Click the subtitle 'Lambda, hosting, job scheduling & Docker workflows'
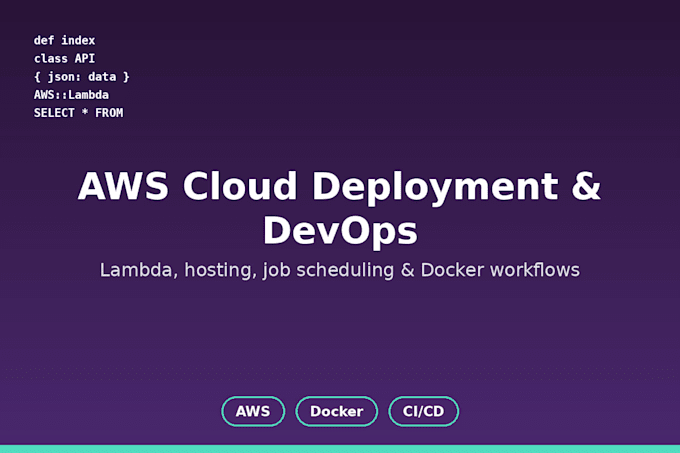 tap(340, 270)
